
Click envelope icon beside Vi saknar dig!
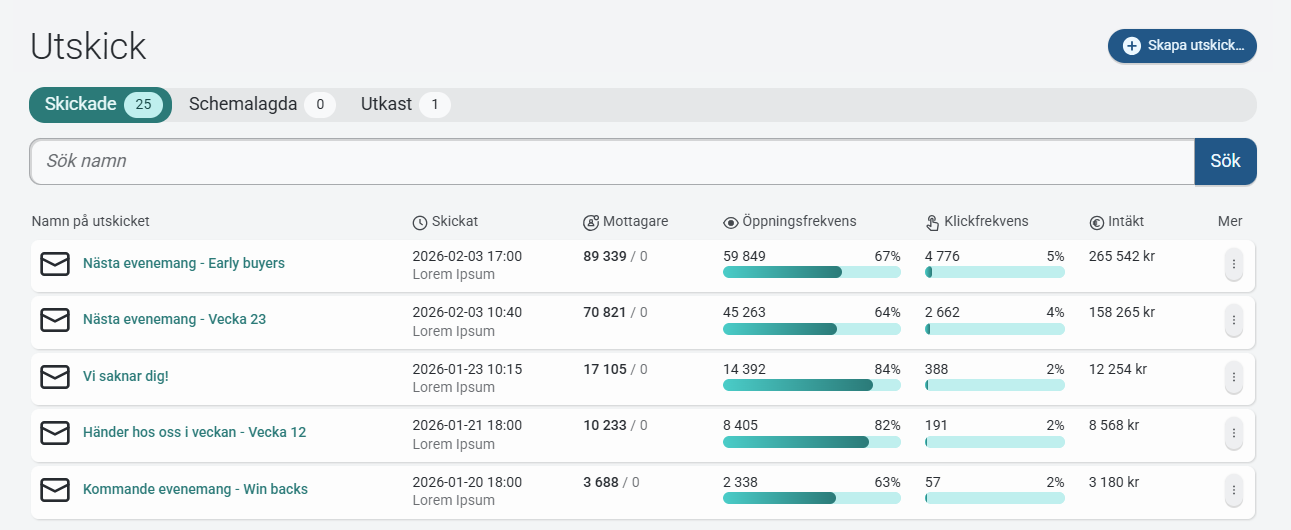coord(55,377)
